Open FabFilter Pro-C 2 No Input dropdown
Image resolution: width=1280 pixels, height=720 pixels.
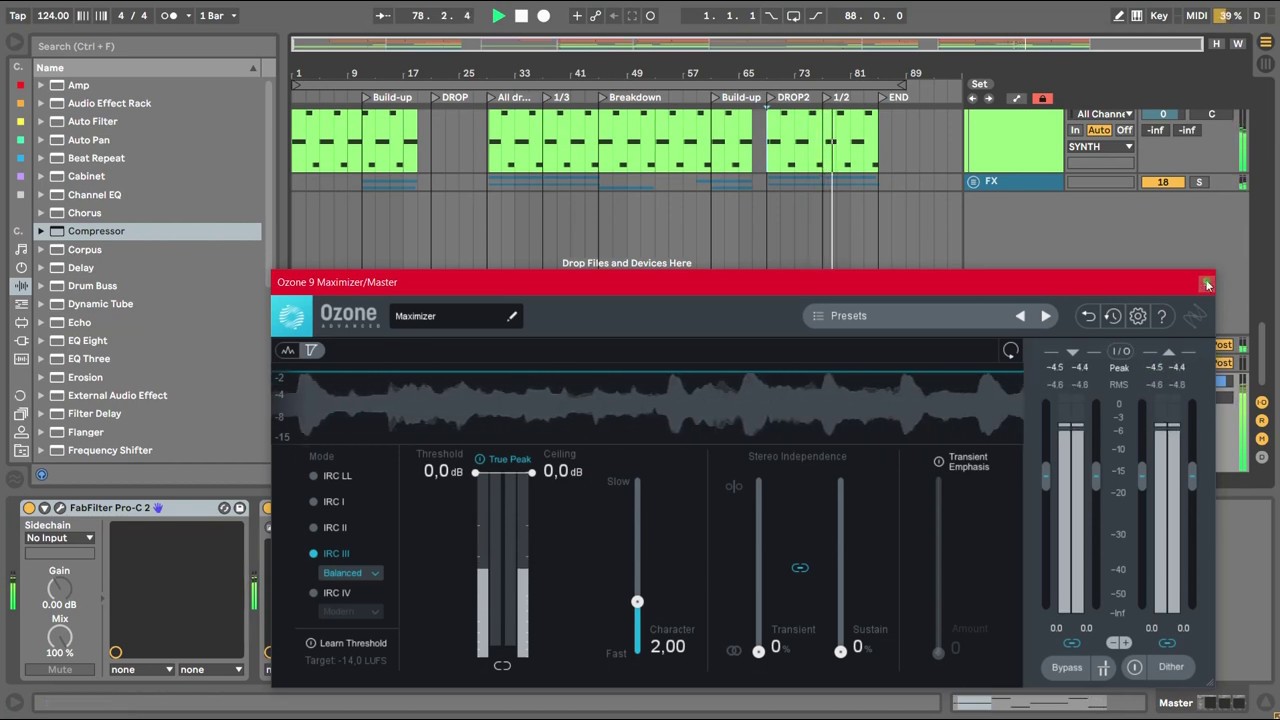point(60,538)
